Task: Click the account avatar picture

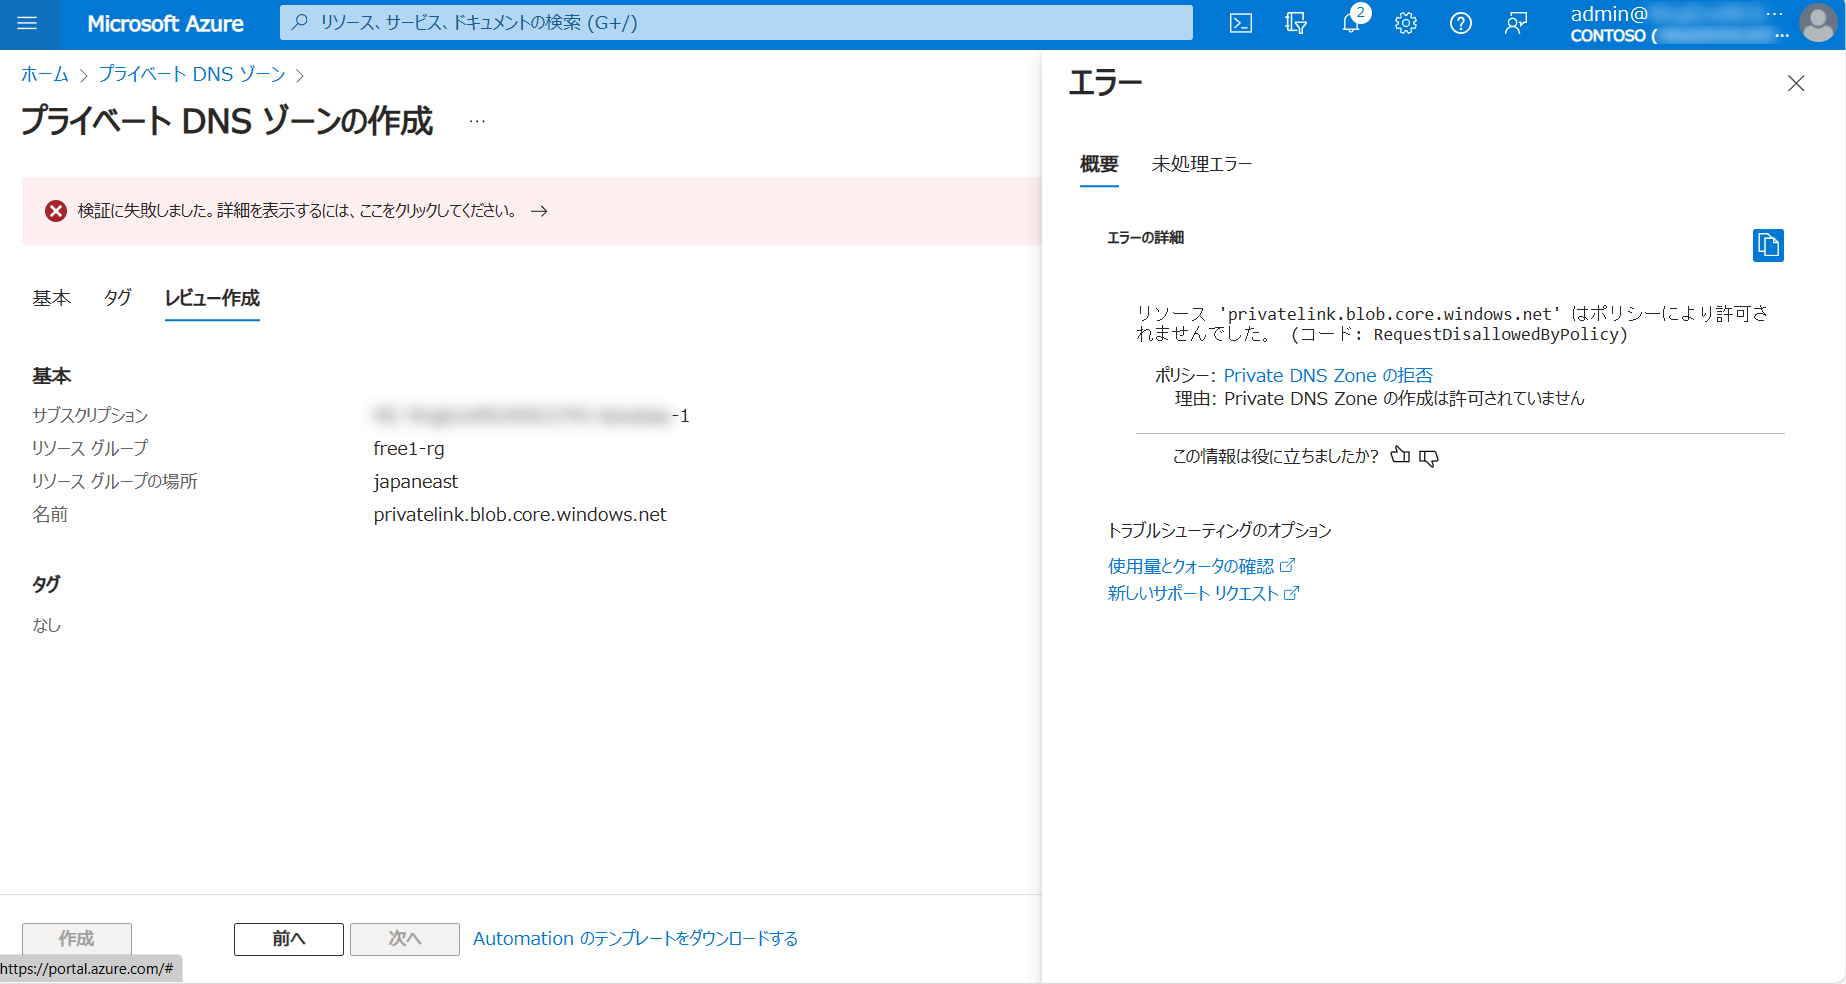Action: 1817,23
